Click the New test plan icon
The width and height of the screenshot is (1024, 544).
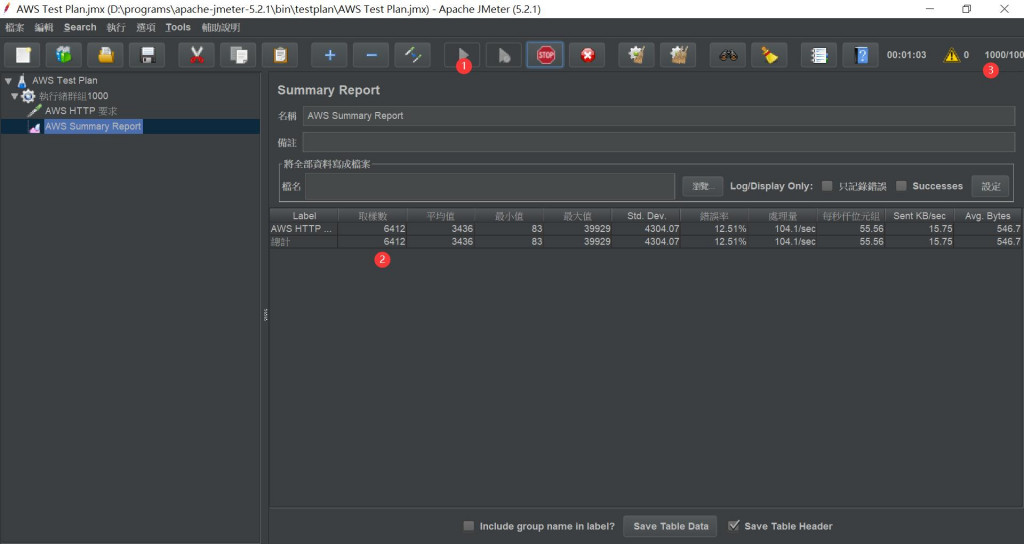tap(23, 56)
